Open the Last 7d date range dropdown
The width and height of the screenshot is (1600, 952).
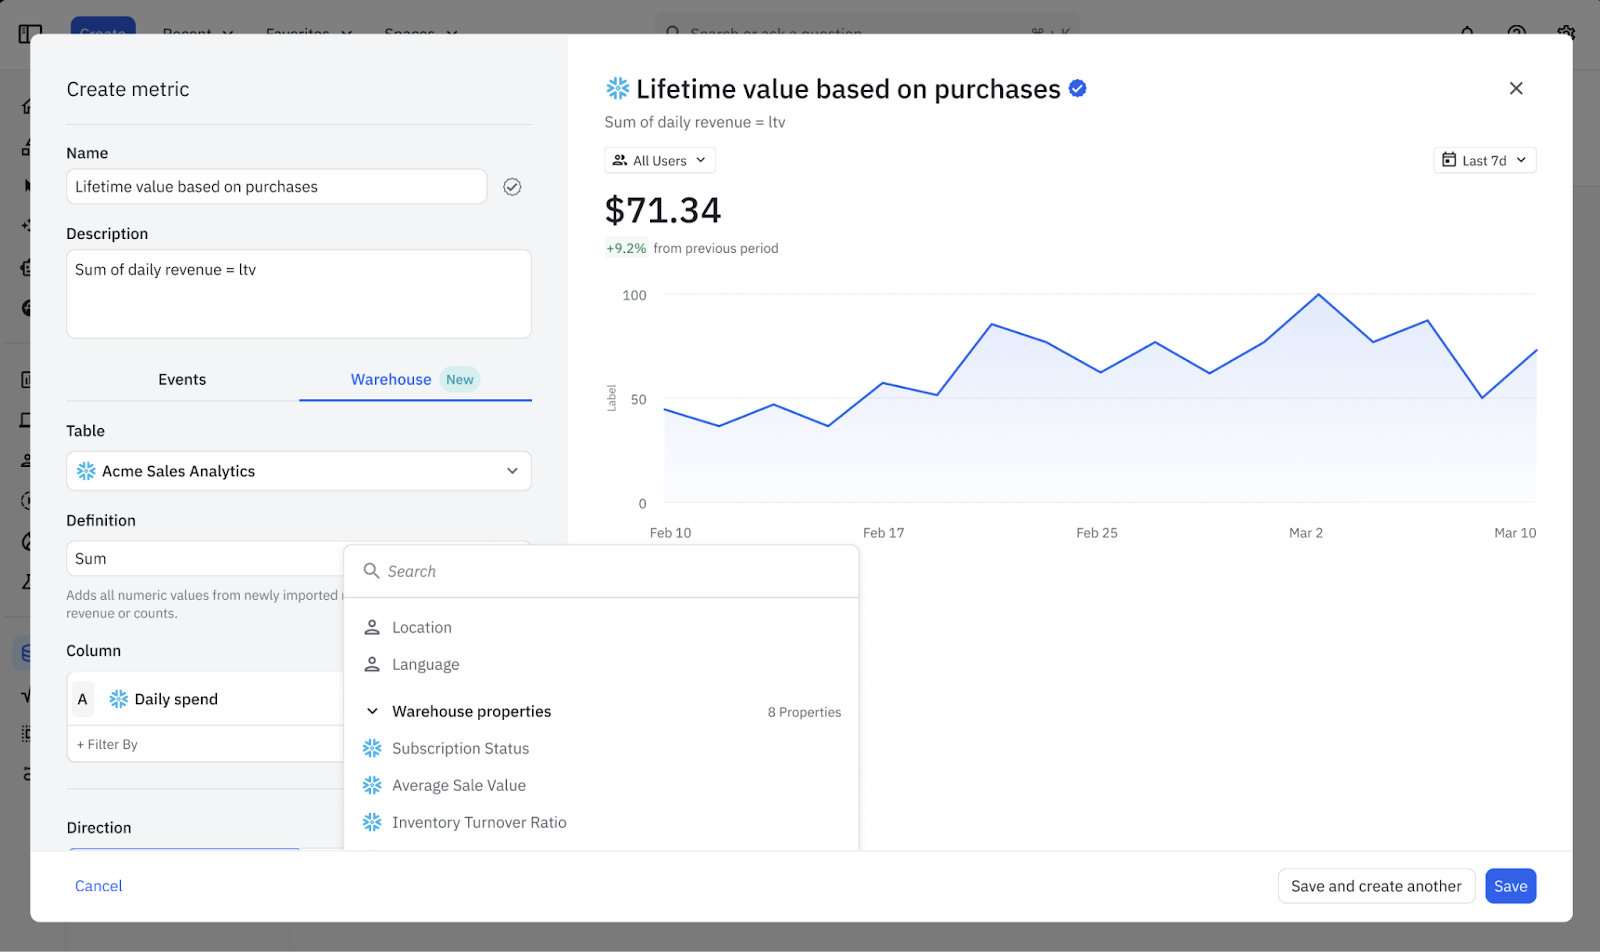1484,160
